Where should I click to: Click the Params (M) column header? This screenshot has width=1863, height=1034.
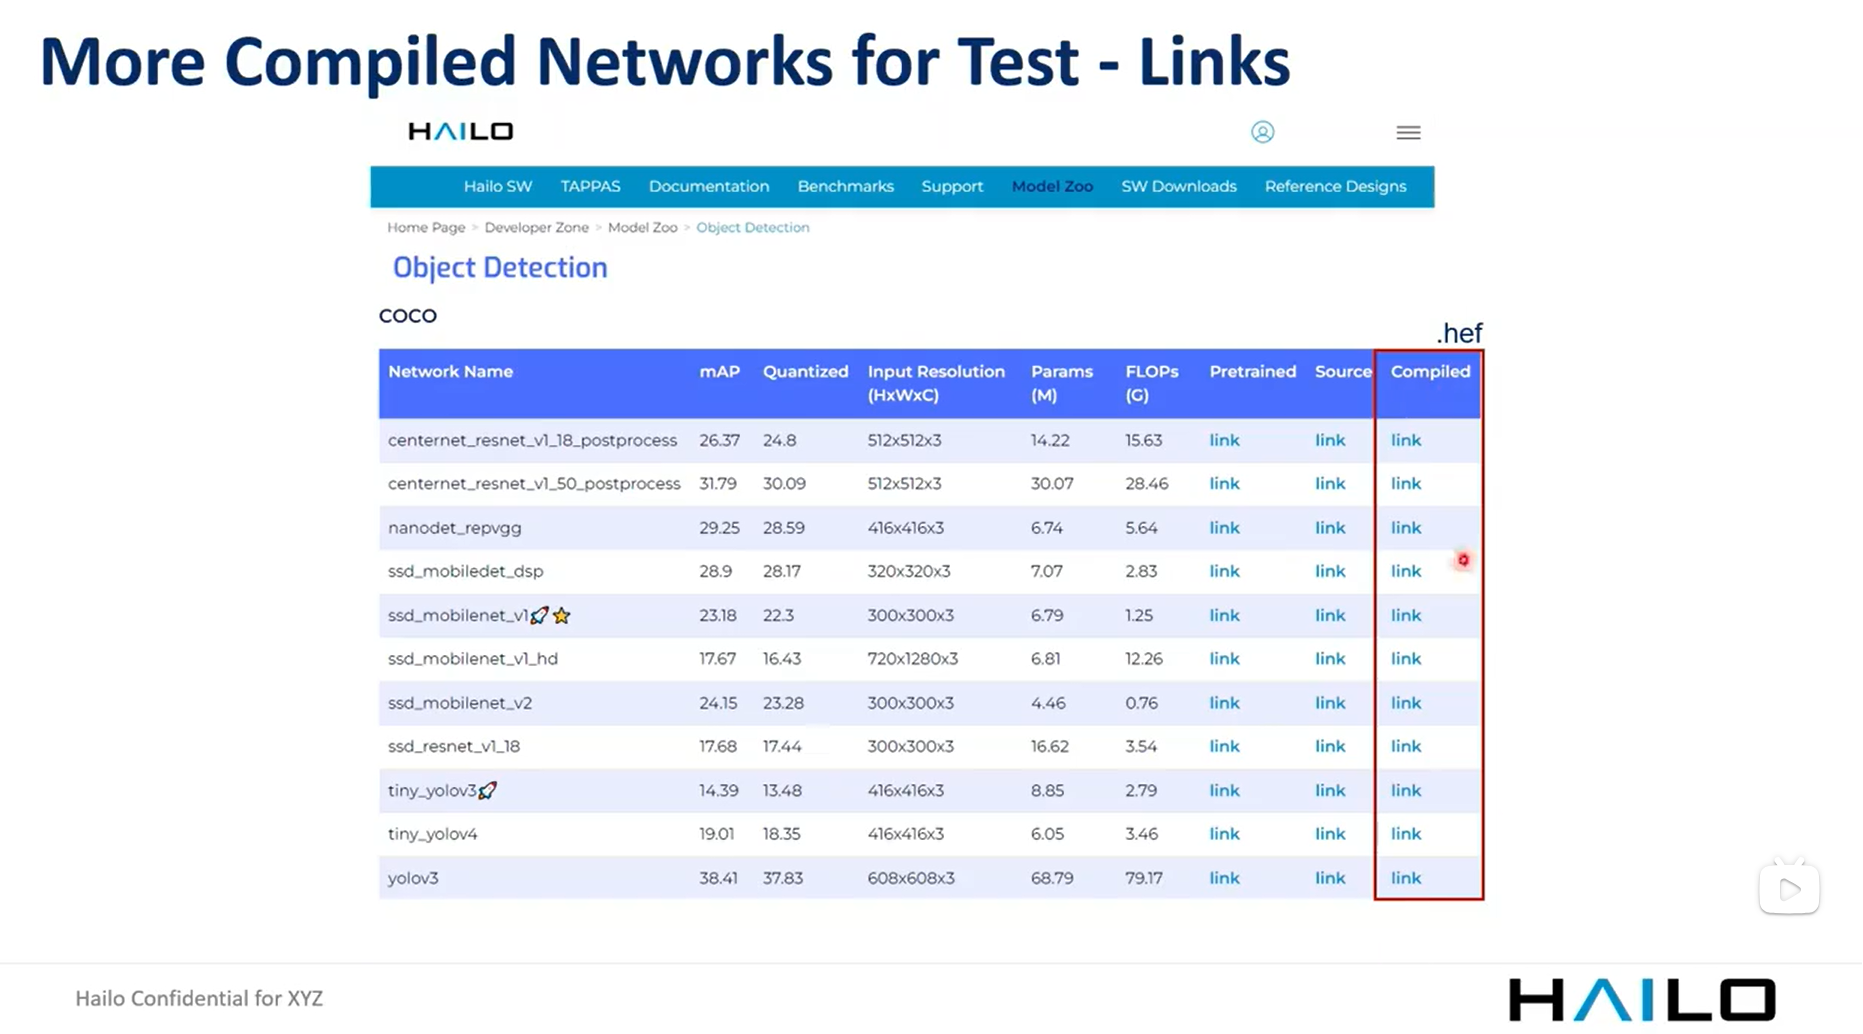point(1061,383)
